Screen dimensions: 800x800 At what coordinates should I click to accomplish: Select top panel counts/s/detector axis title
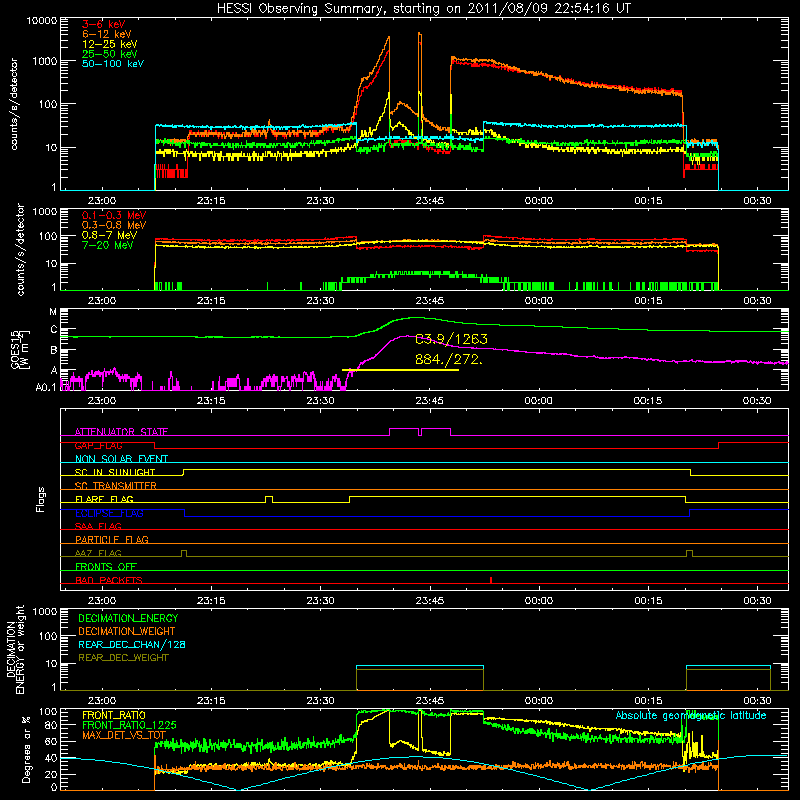tap(14, 104)
